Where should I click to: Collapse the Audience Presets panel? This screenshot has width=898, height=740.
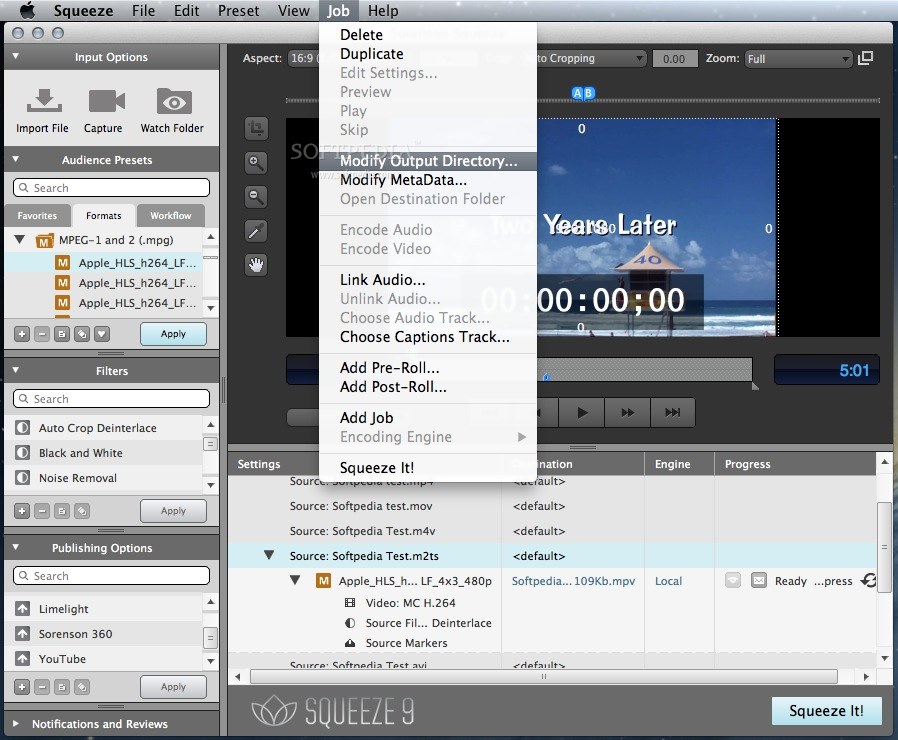click(x=15, y=159)
